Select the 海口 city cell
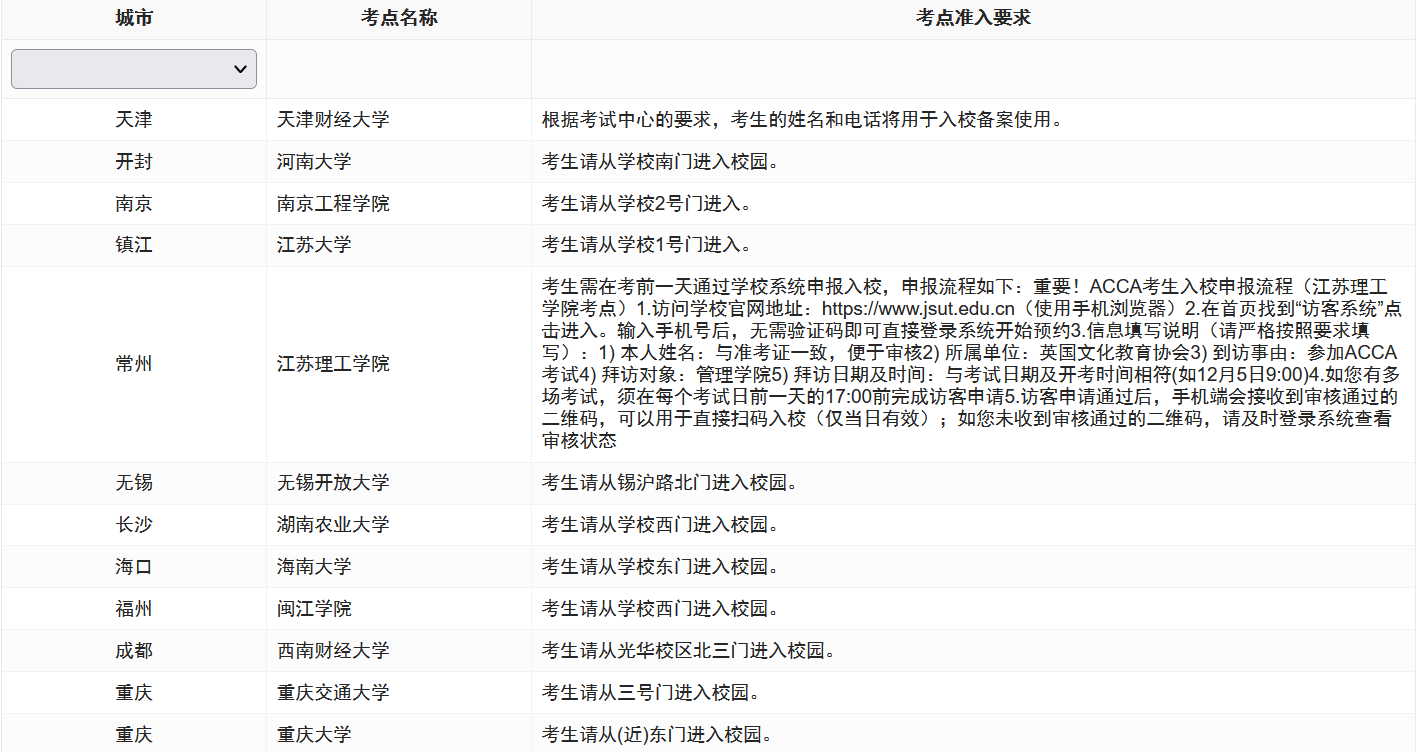The image size is (1418, 752). tap(134, 568)
